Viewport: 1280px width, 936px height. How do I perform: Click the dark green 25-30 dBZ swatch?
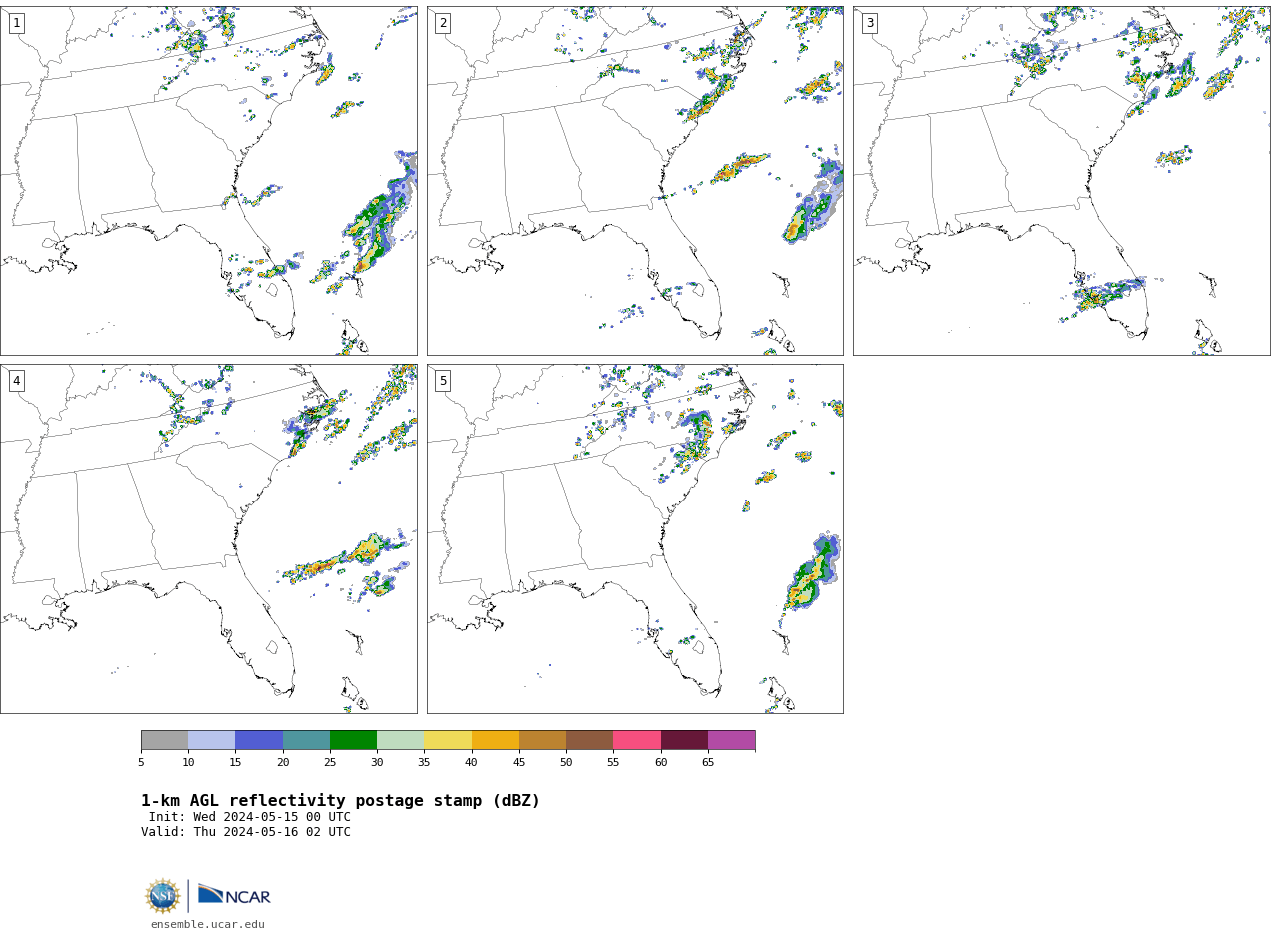tap(353, 740)
